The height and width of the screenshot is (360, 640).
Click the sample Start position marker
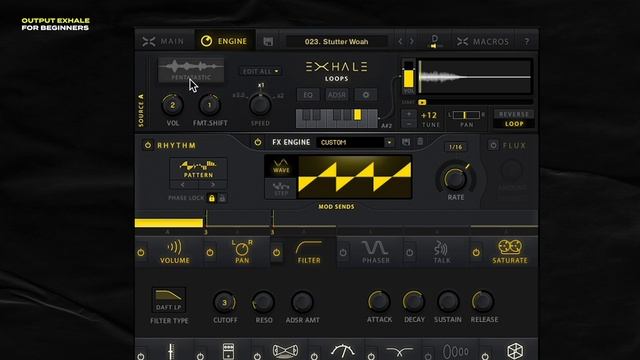tap(422, 102)
